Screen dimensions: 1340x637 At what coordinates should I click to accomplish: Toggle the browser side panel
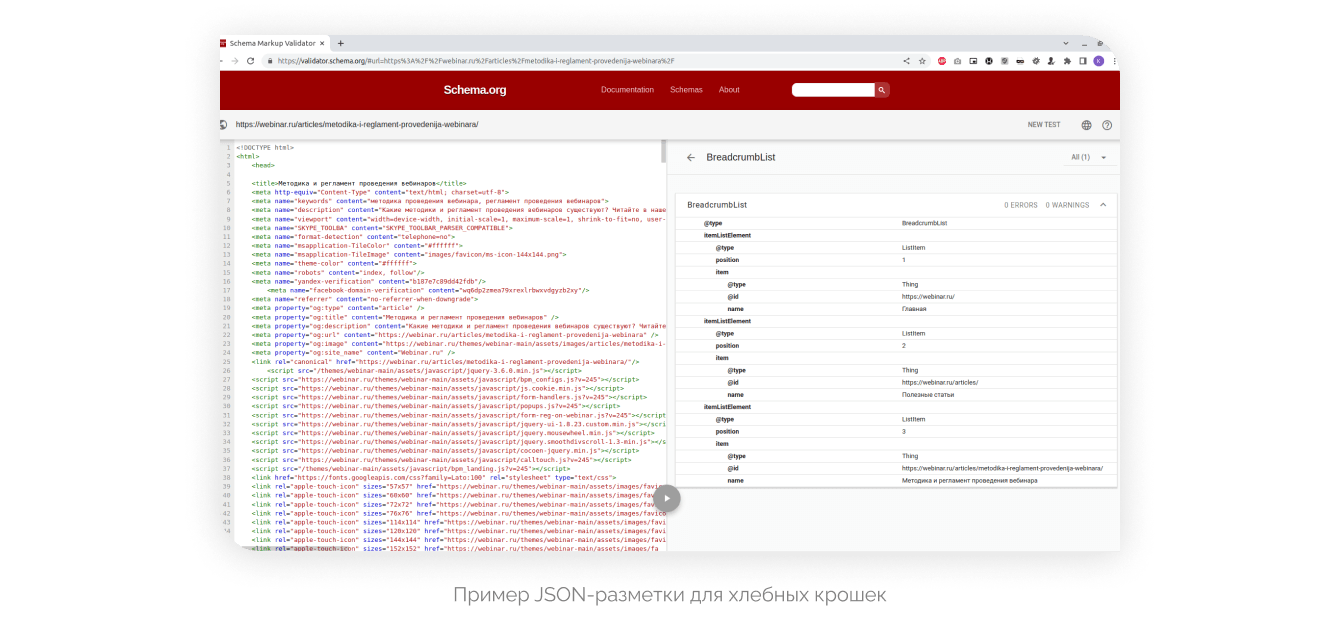point(1083,61)
